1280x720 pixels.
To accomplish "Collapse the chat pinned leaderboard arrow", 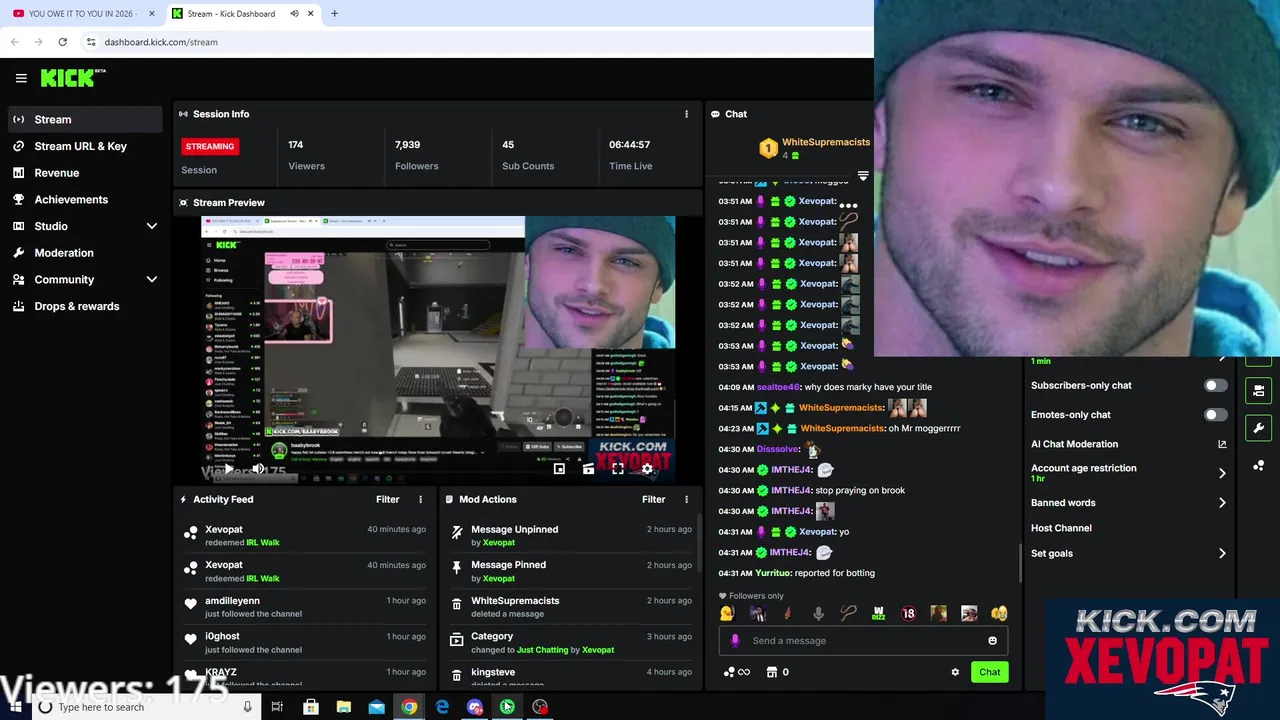I will [863, 176].
